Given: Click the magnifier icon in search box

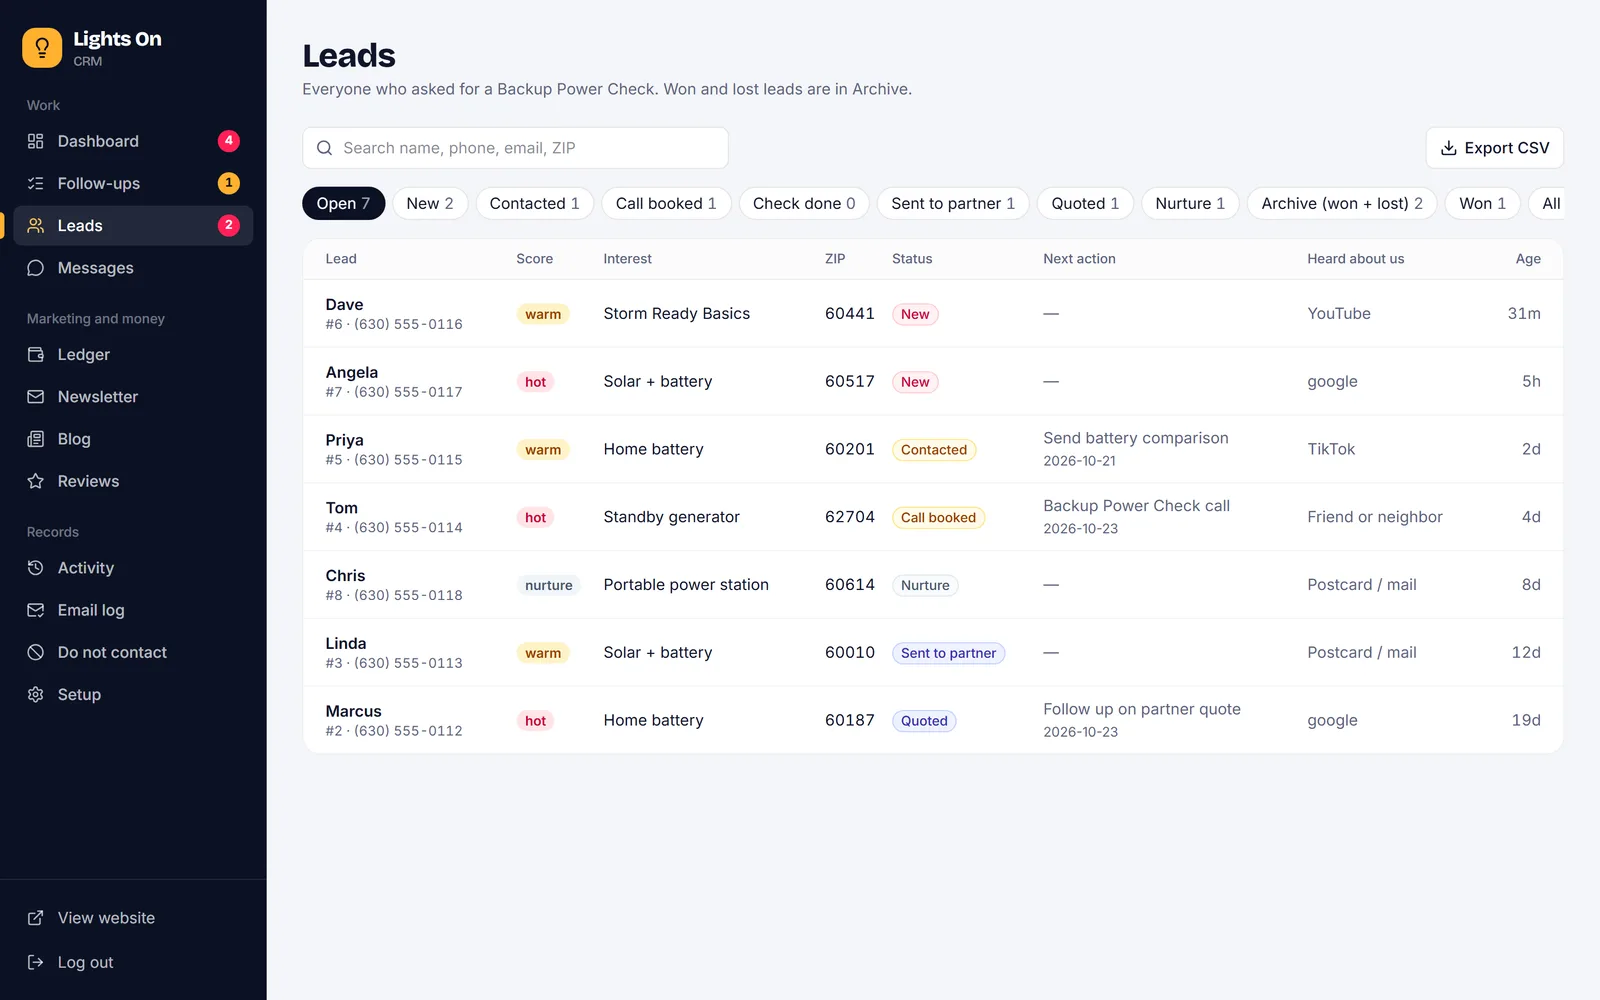Looking at the screenshot, I should [x=324, y=148].
